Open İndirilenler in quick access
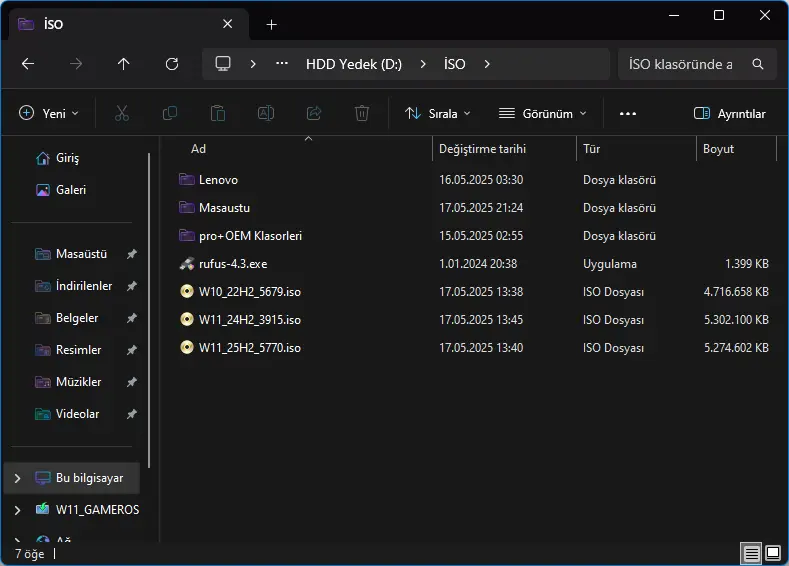Screen dimensions: 789x566 pyautogui.click(x=73, y=286)
